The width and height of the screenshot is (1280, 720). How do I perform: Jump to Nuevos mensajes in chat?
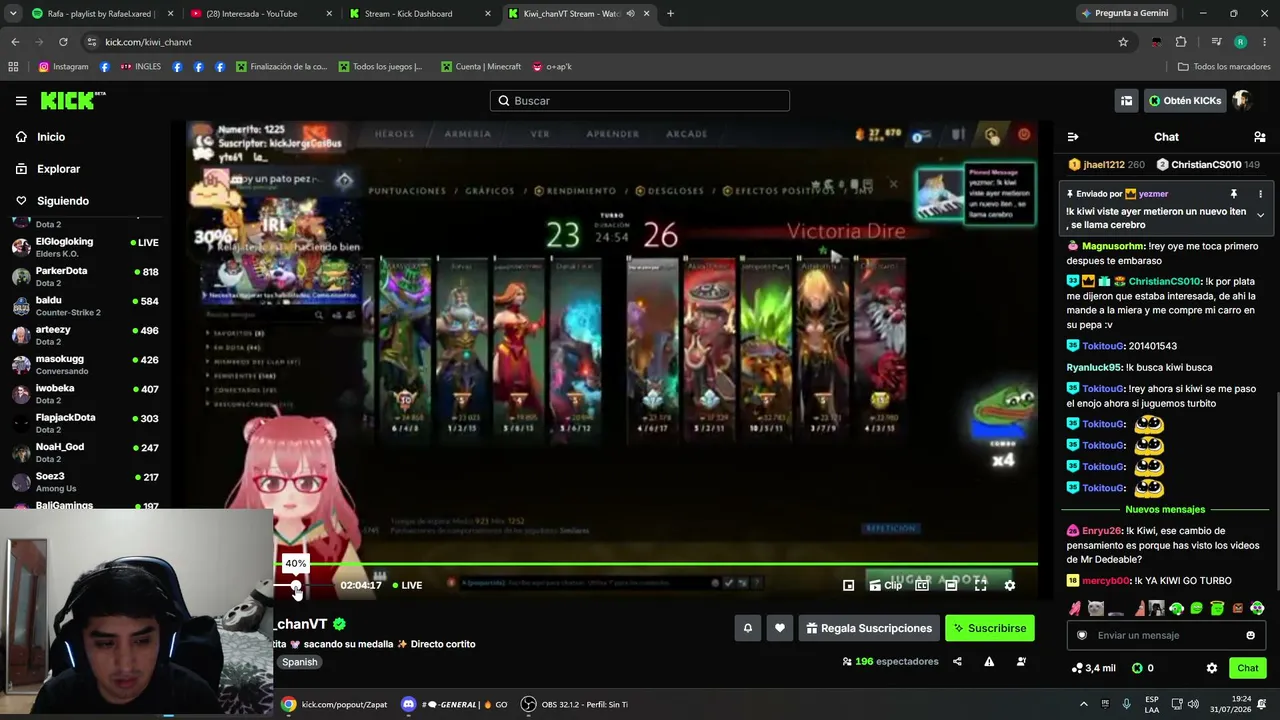[x=1165, y=510]
